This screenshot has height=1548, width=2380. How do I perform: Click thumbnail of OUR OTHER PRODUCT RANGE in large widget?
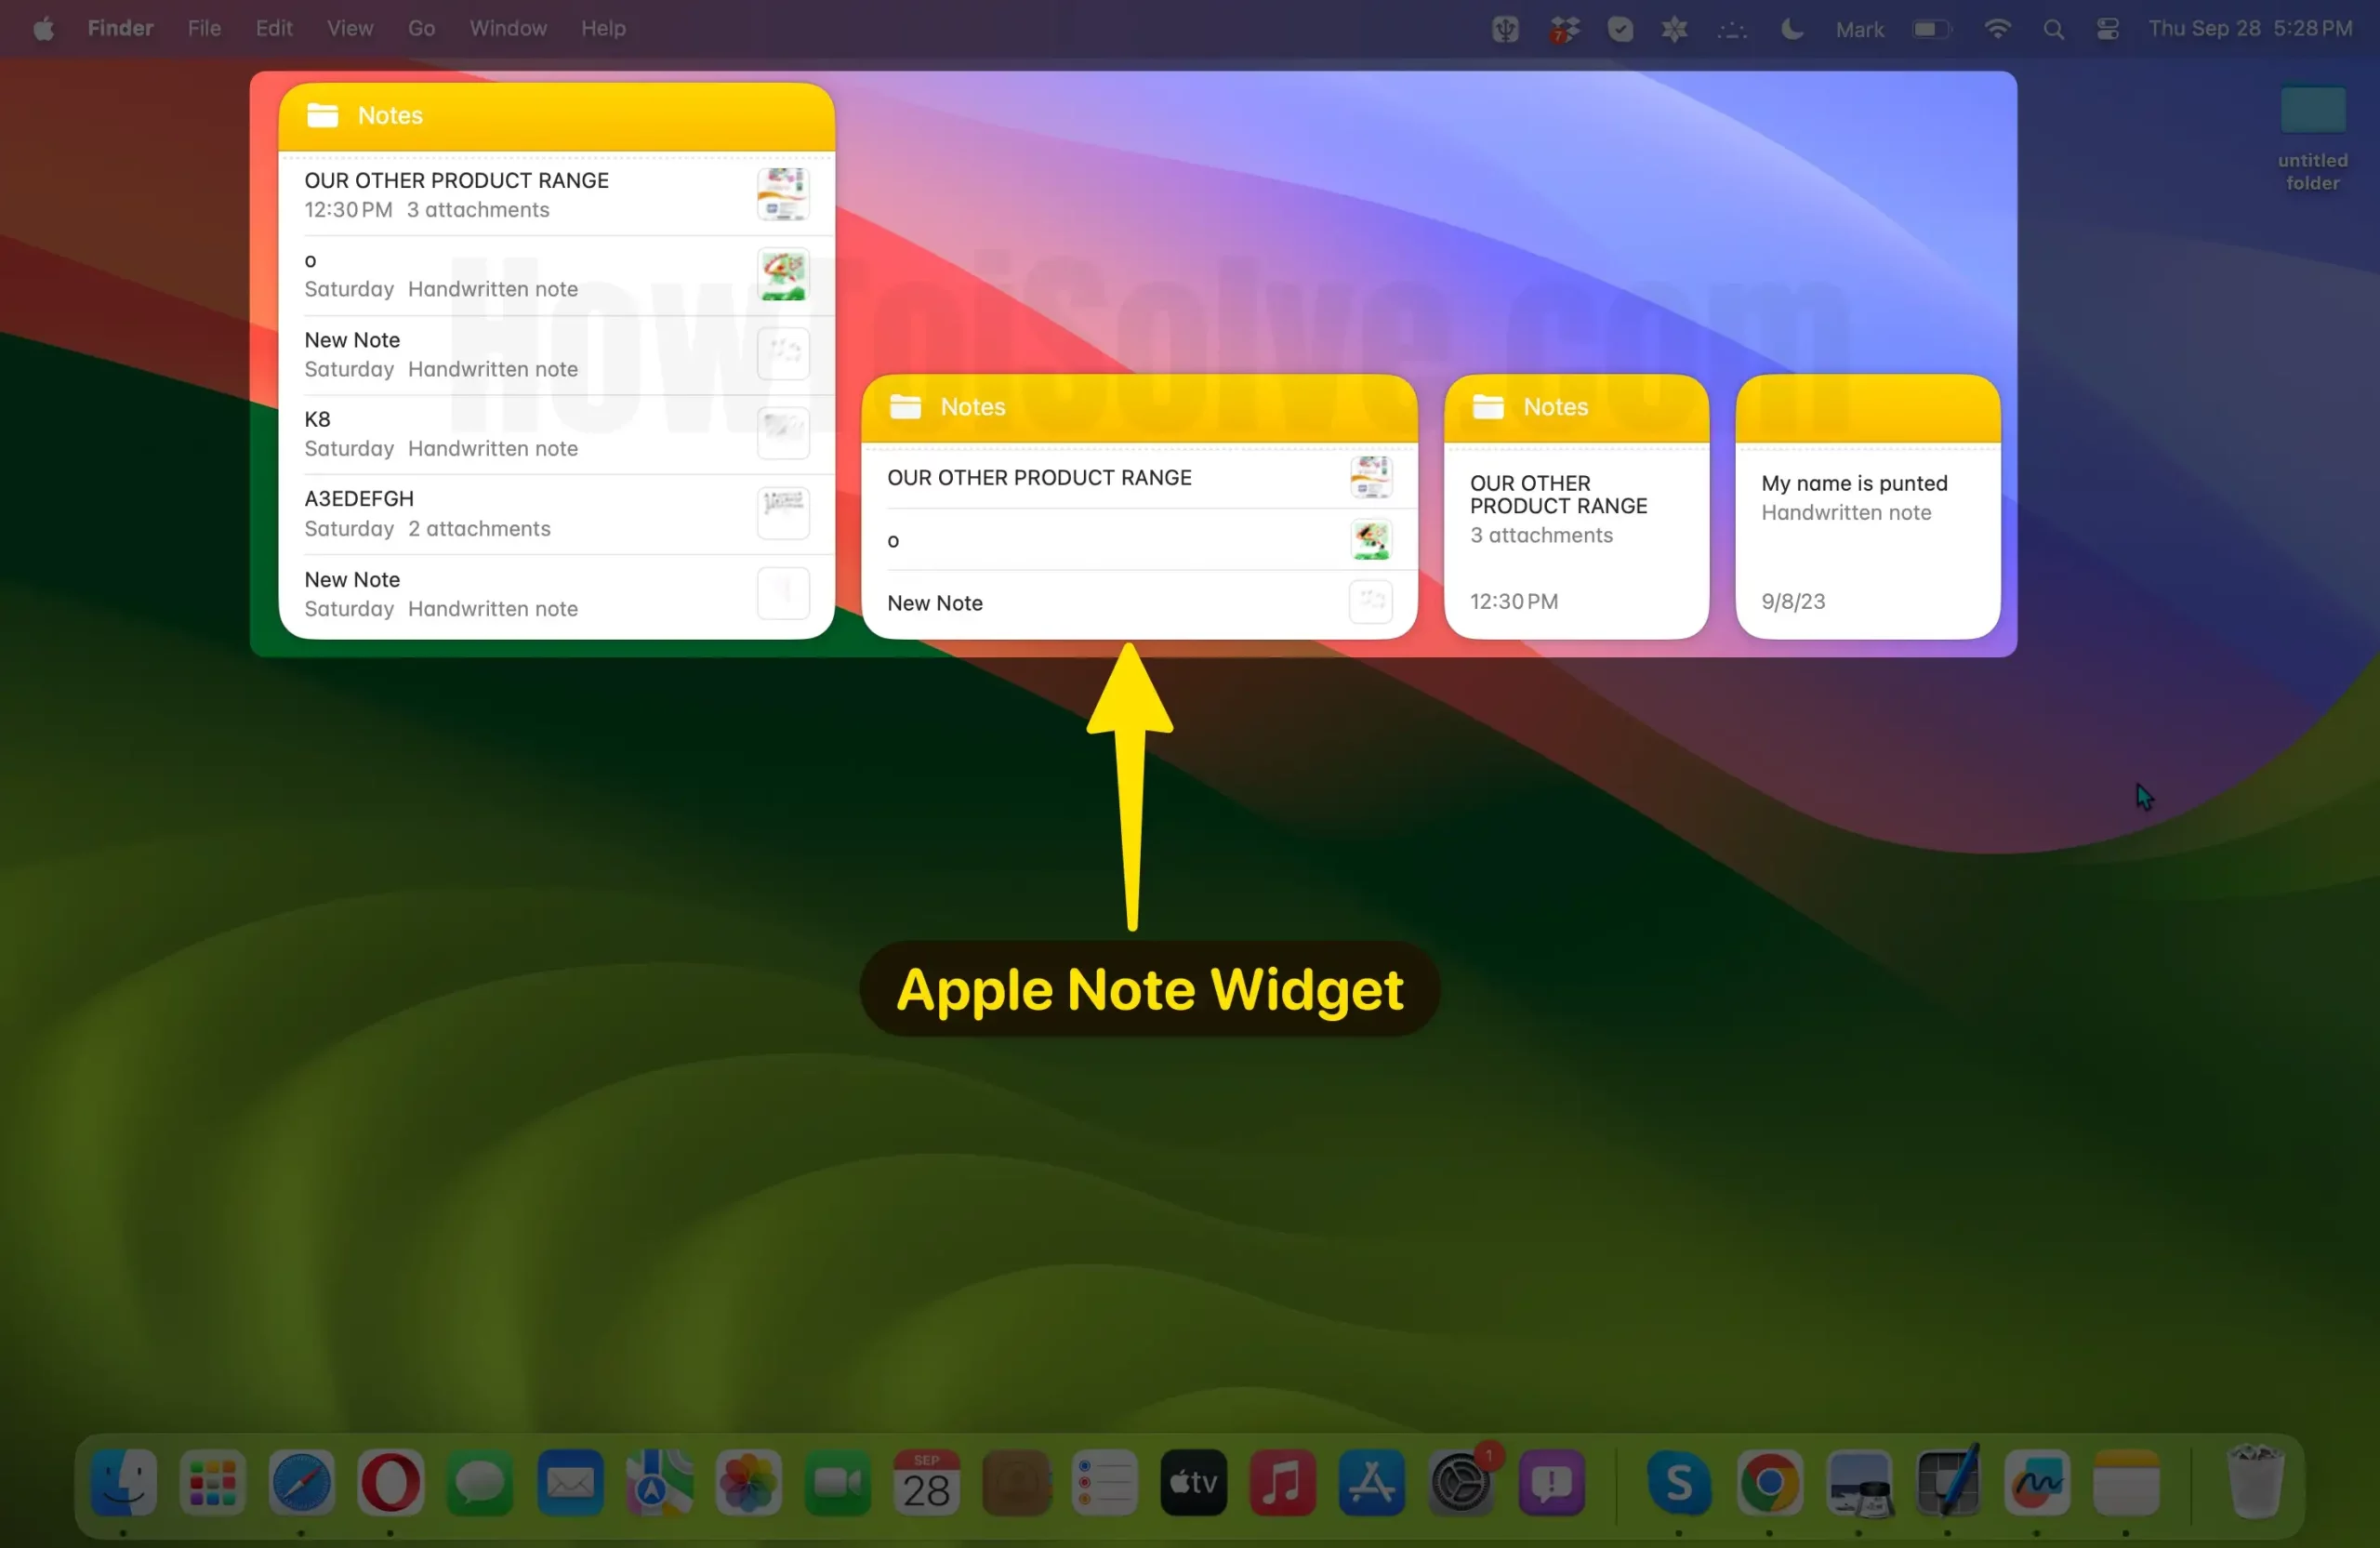[783, 194]
